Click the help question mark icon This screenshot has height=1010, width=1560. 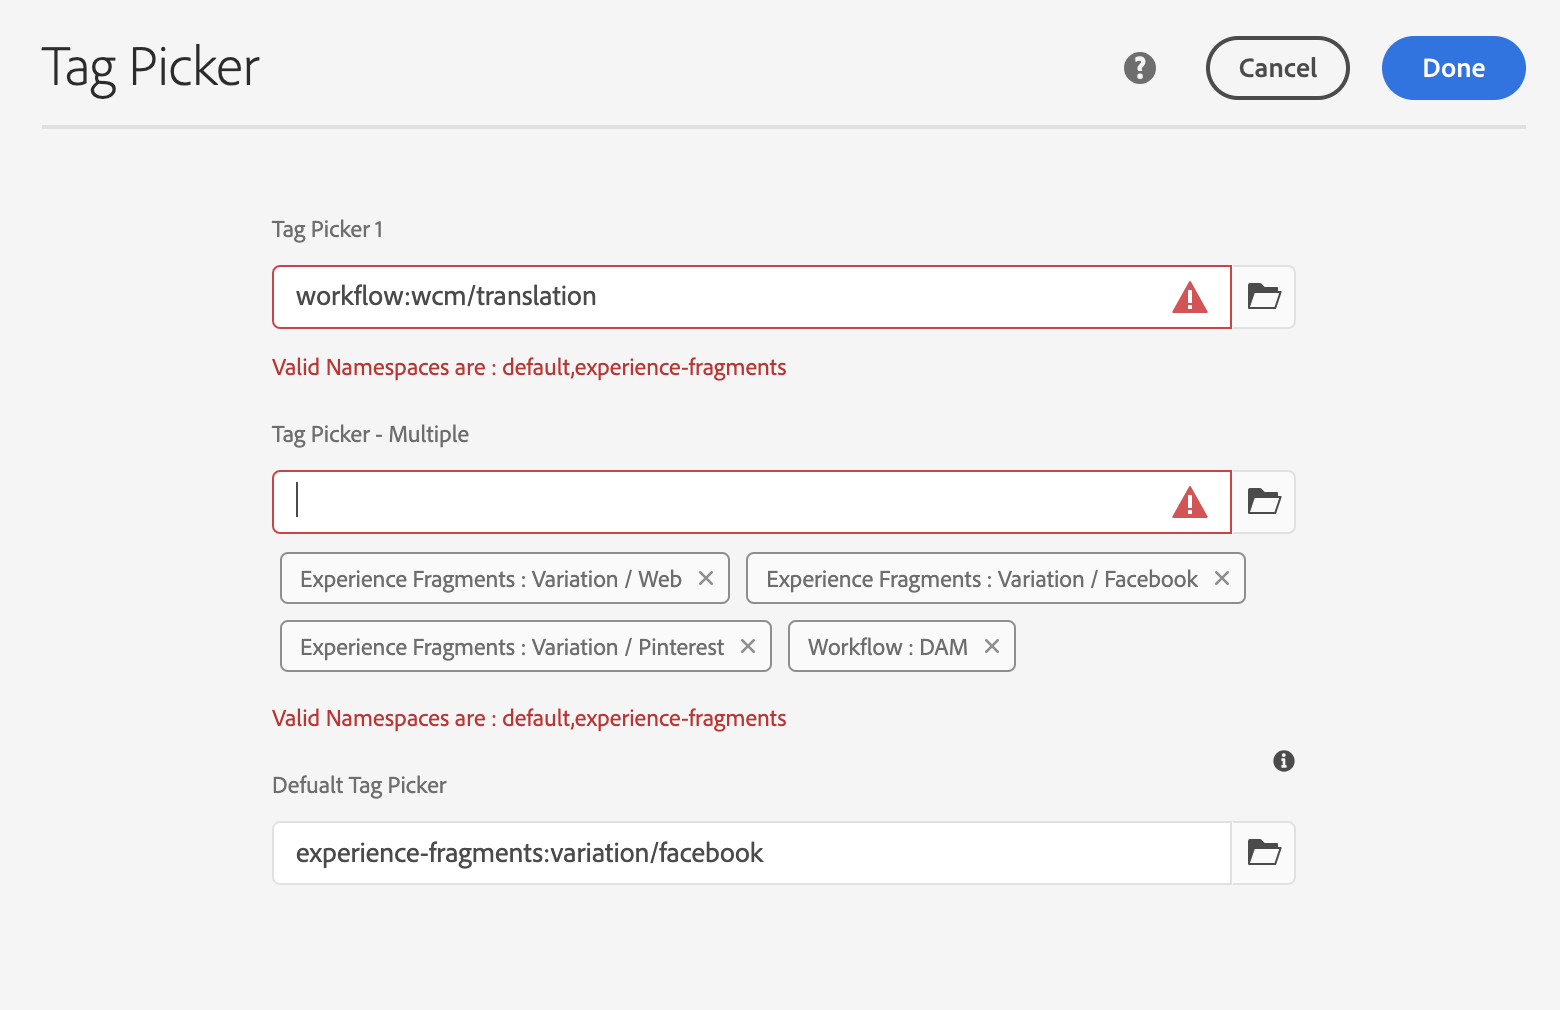point(1139,68)
